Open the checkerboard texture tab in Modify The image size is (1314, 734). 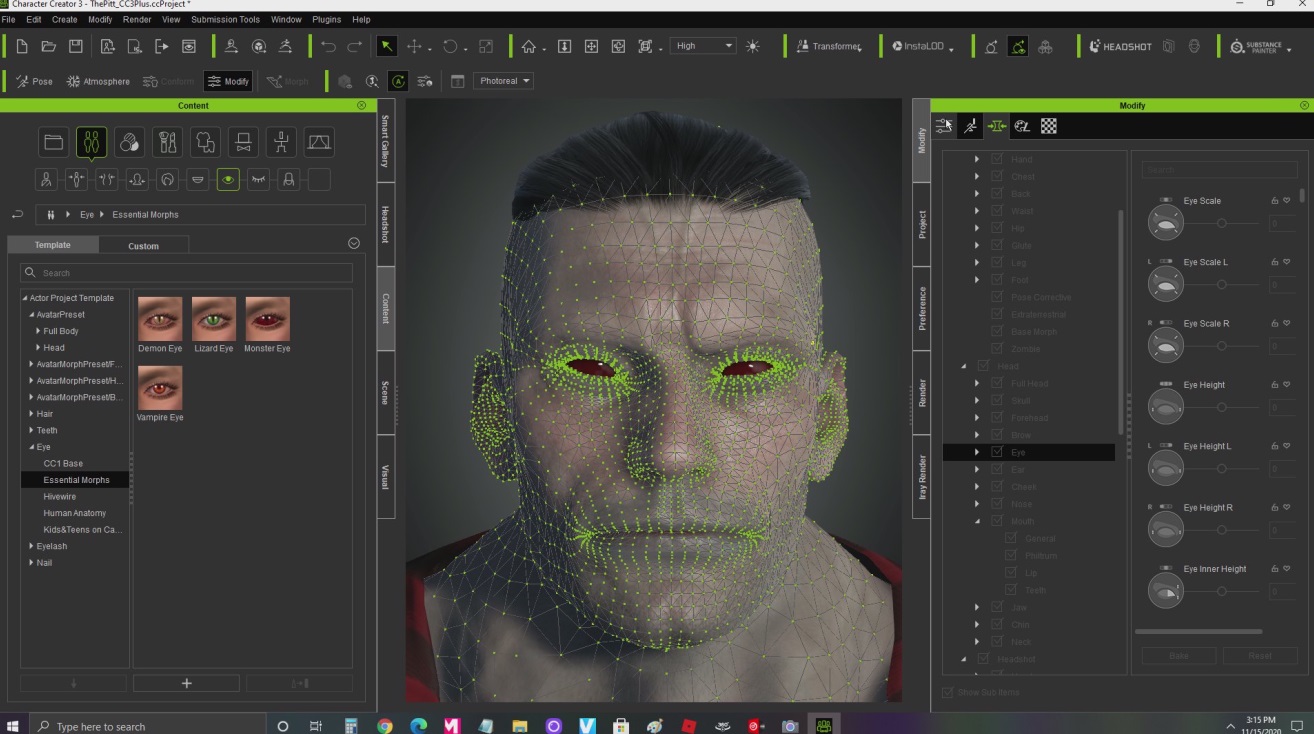1048,126
